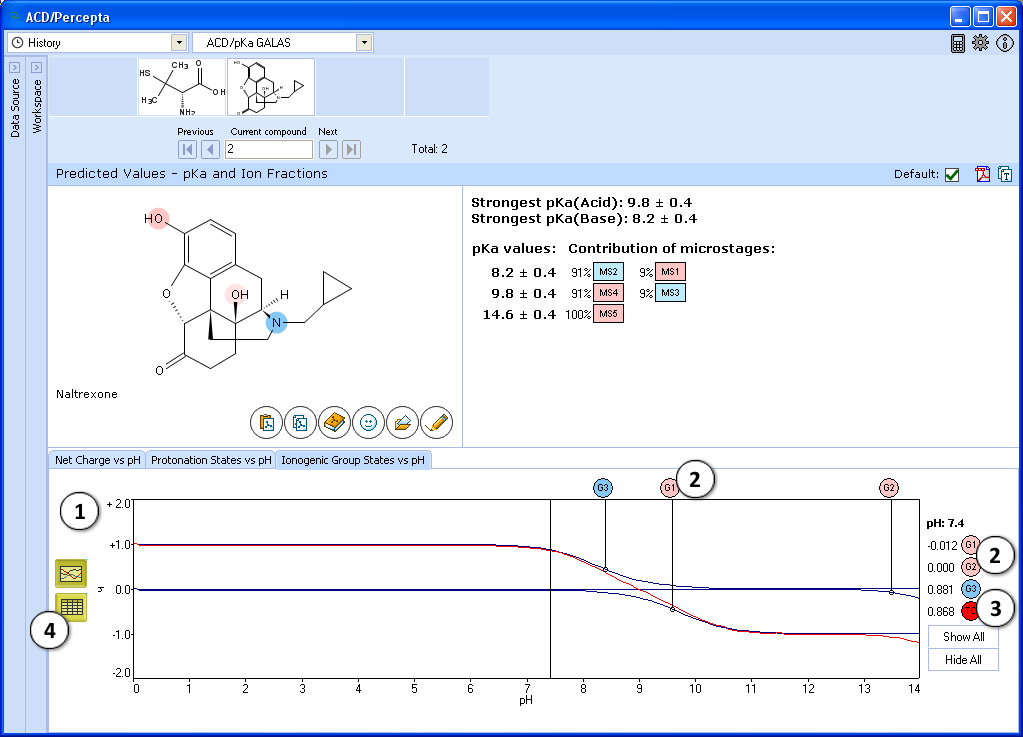Screen dimensions: 1023x737
Task: Toggle the blue G3 group curve in legend
Action: tap(970, 589)
